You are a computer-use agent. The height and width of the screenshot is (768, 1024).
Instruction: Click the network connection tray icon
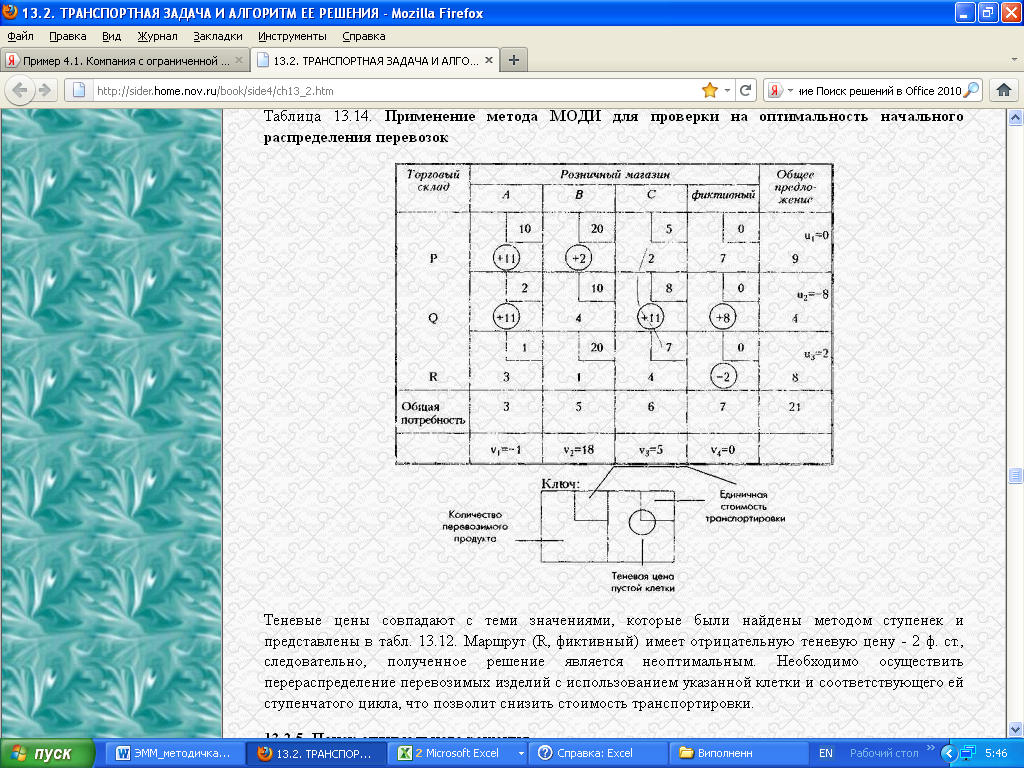[x=967, y=754]
